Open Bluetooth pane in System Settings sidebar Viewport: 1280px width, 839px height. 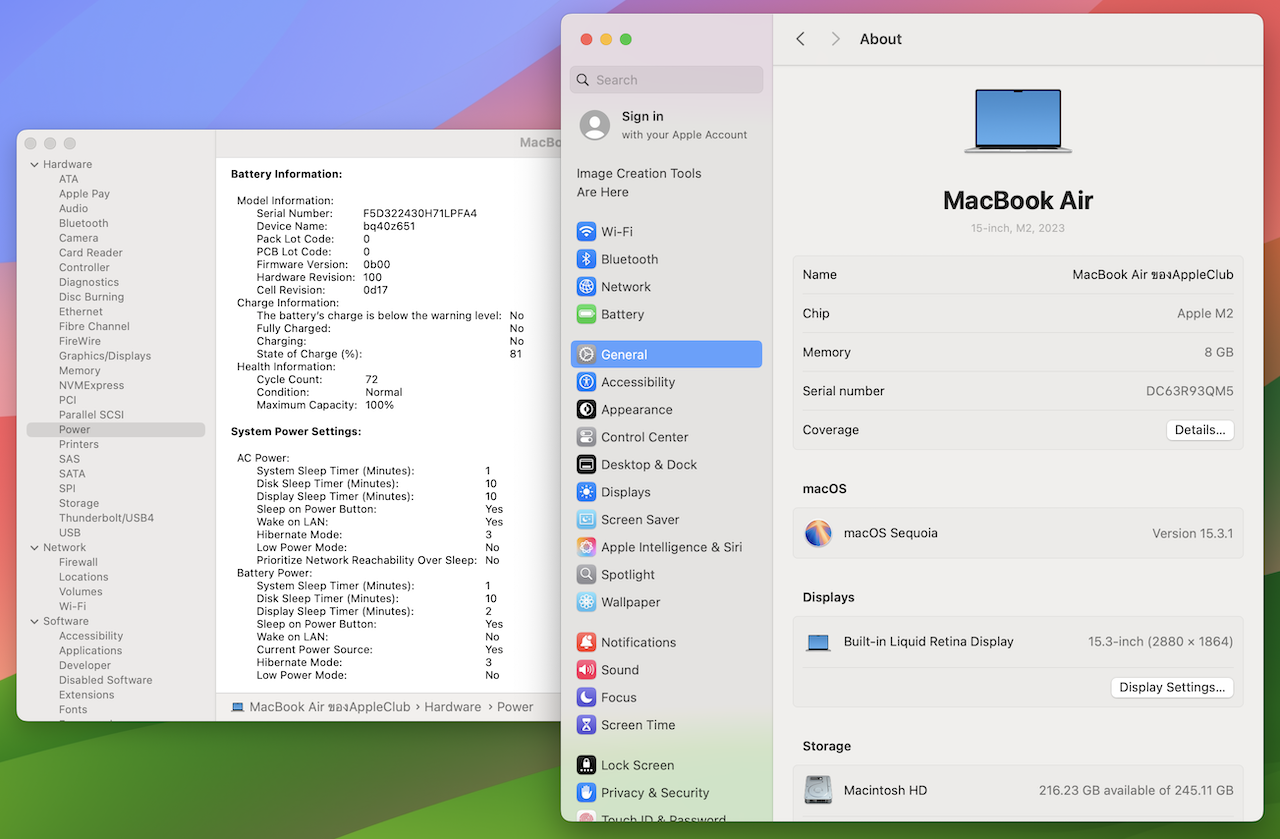click(666, 259)
